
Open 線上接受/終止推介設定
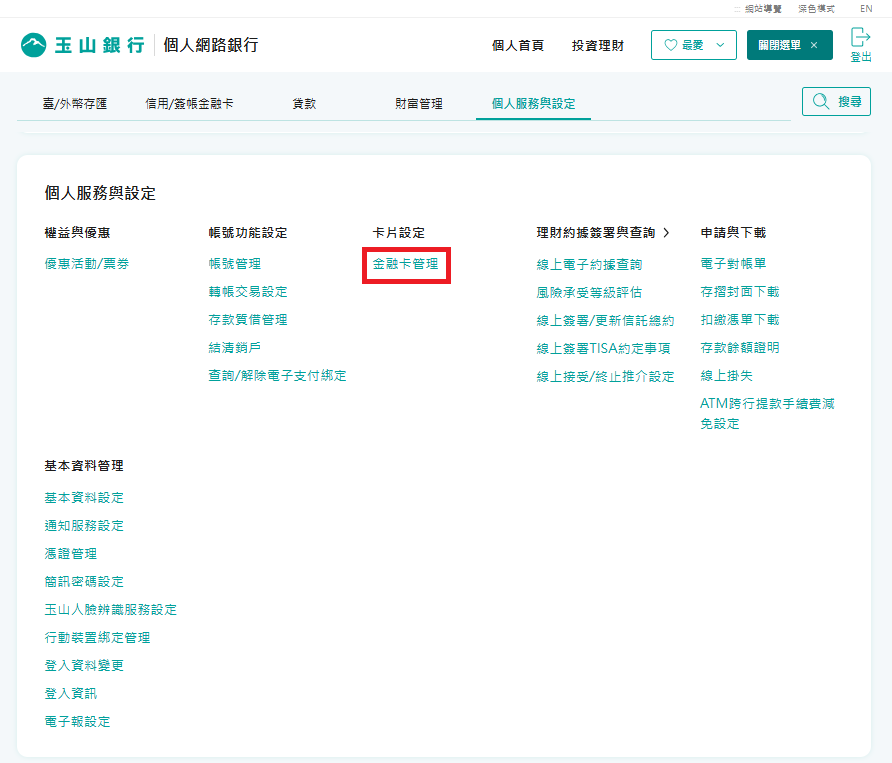point(605,376)
